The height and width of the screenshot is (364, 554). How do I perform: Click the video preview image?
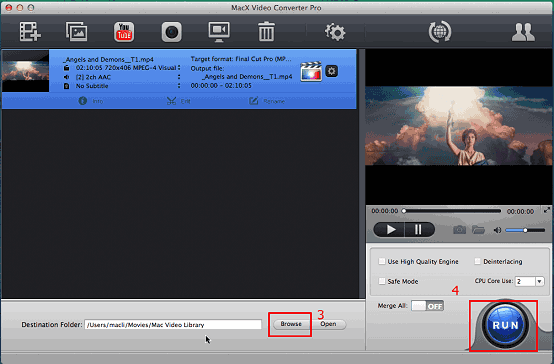[x=459, y=126]
